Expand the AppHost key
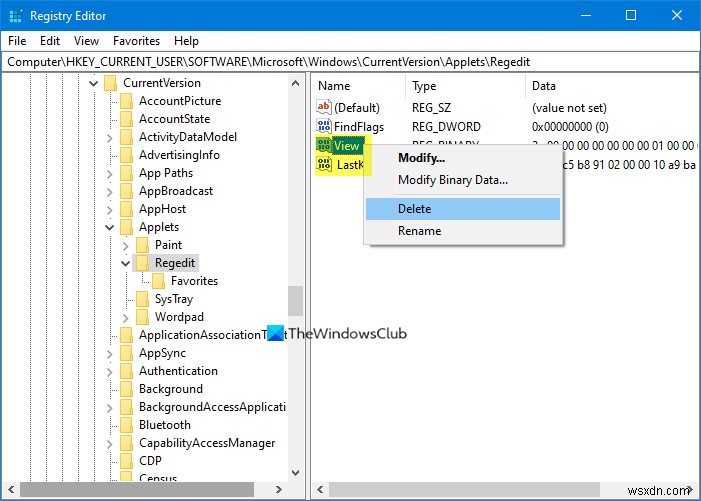Screen dimensions: 701x501 (x=110, y=210)
